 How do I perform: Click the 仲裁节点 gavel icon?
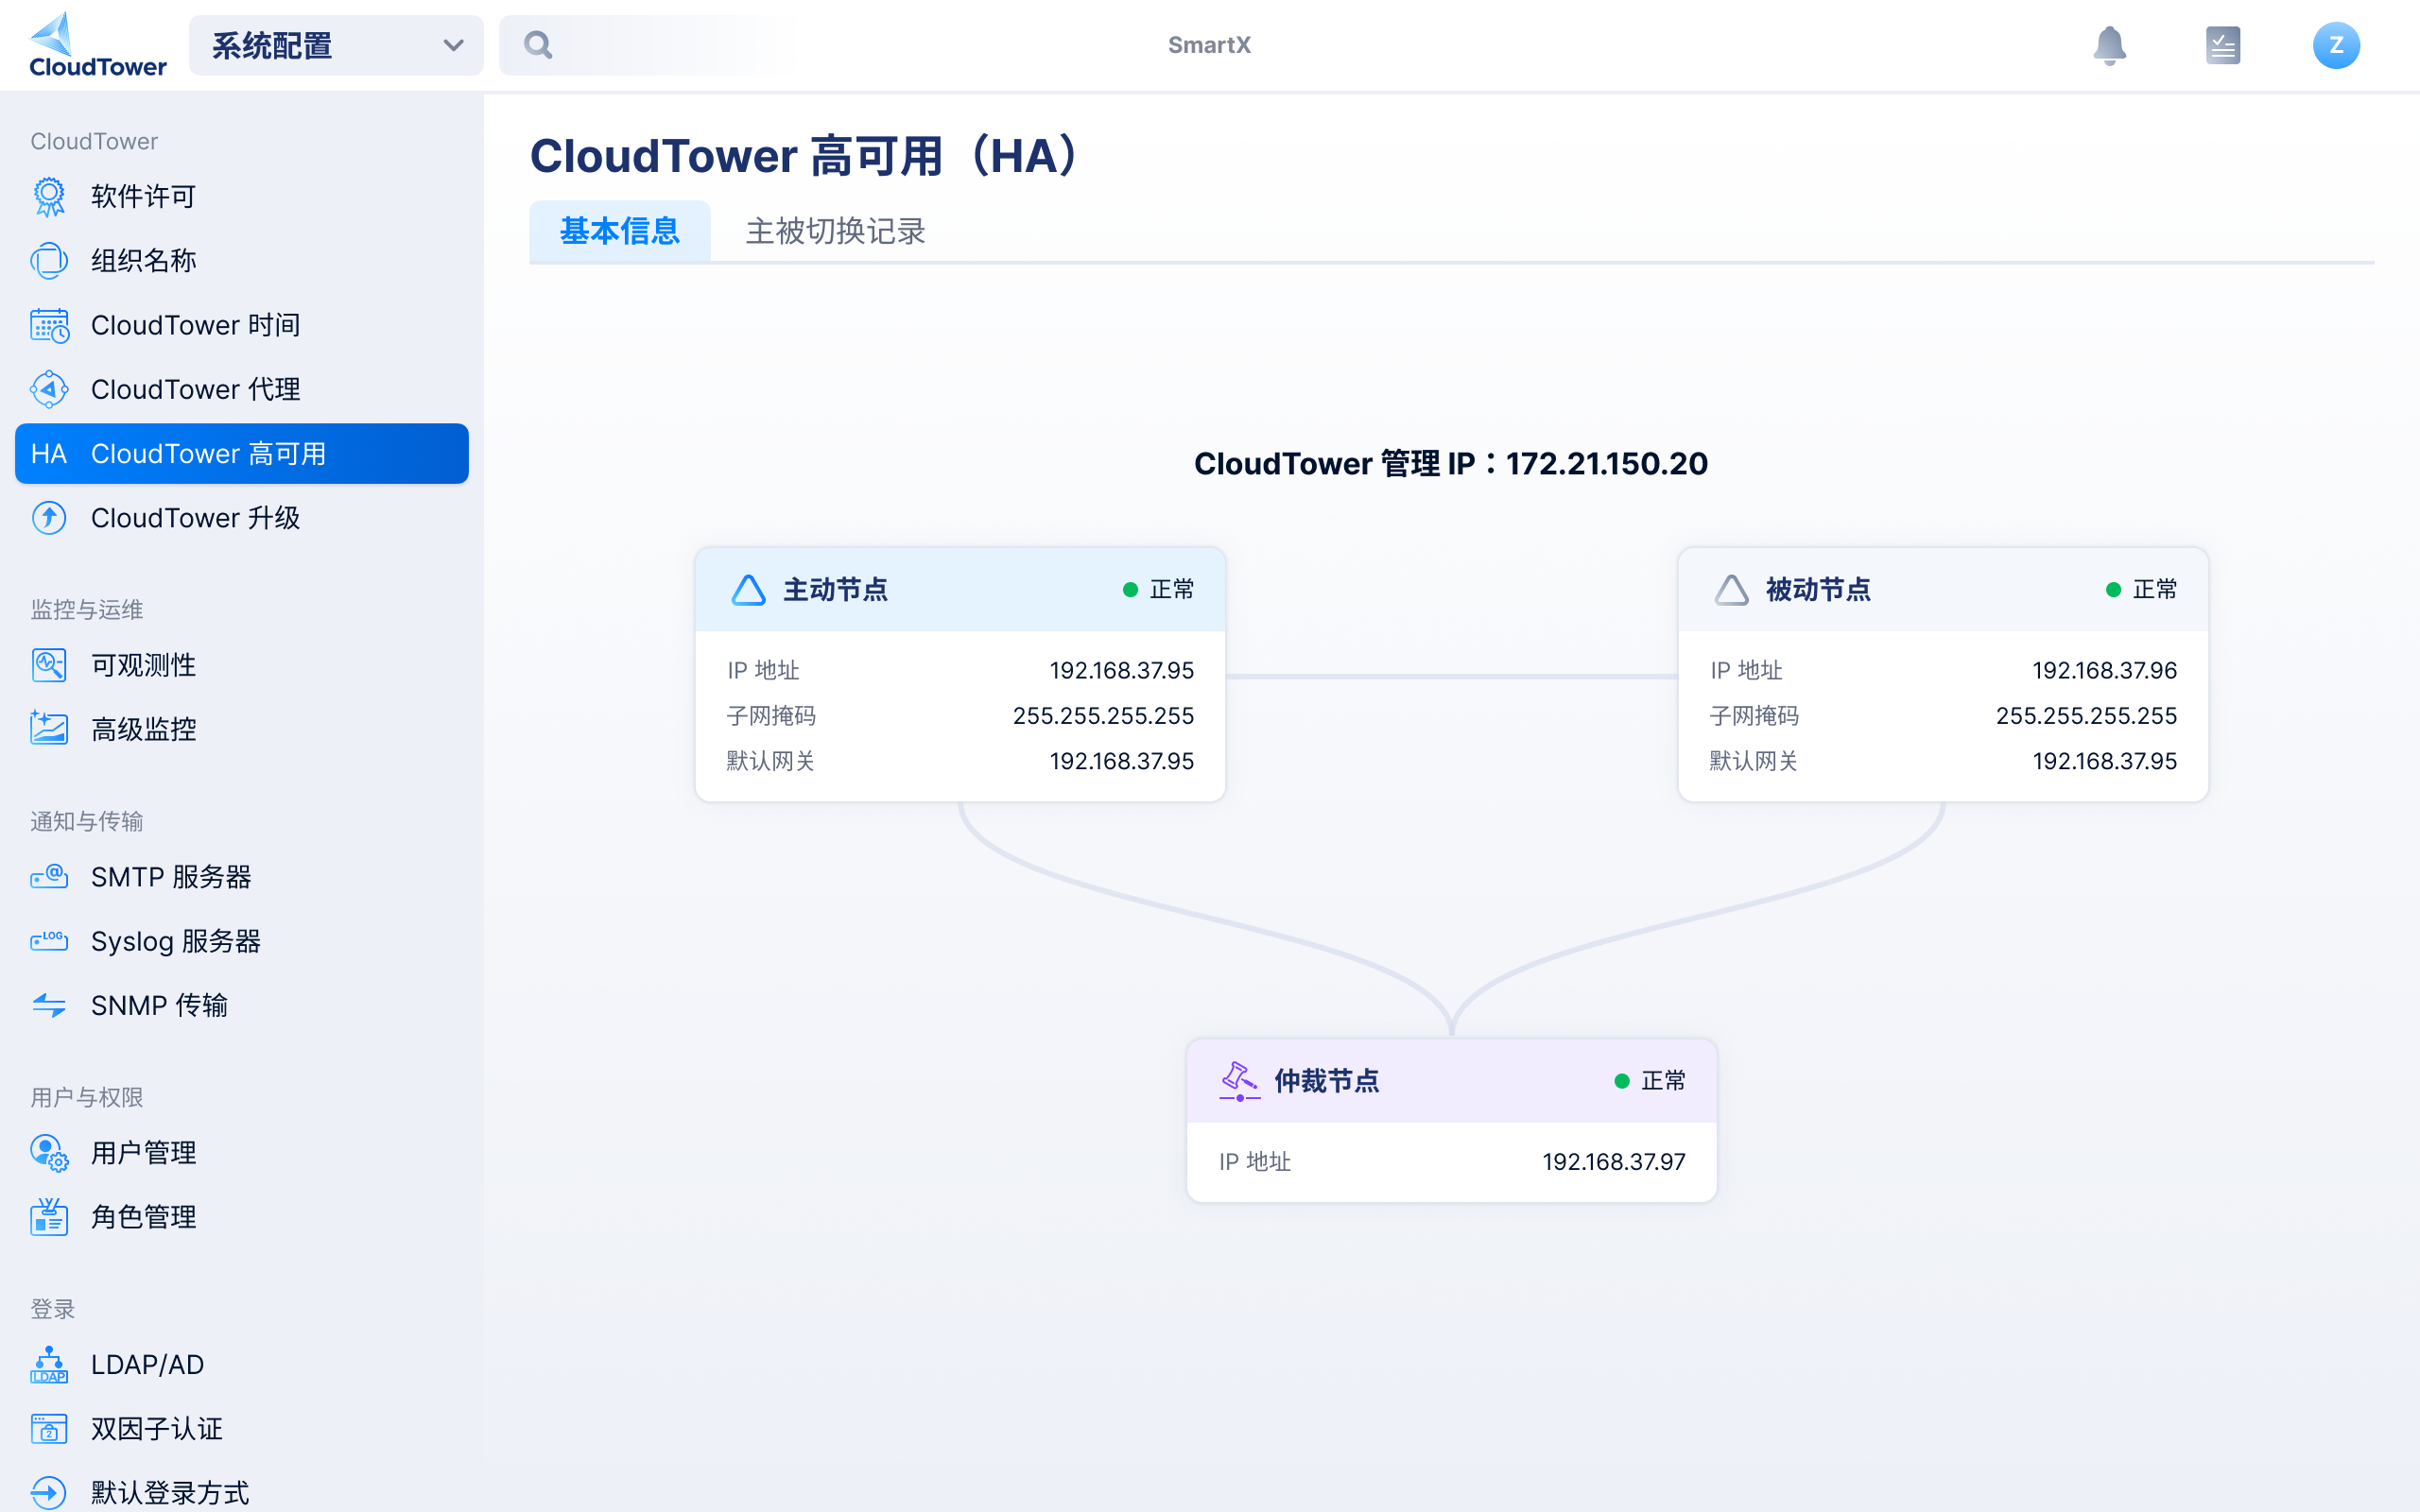(1238, 1081)
